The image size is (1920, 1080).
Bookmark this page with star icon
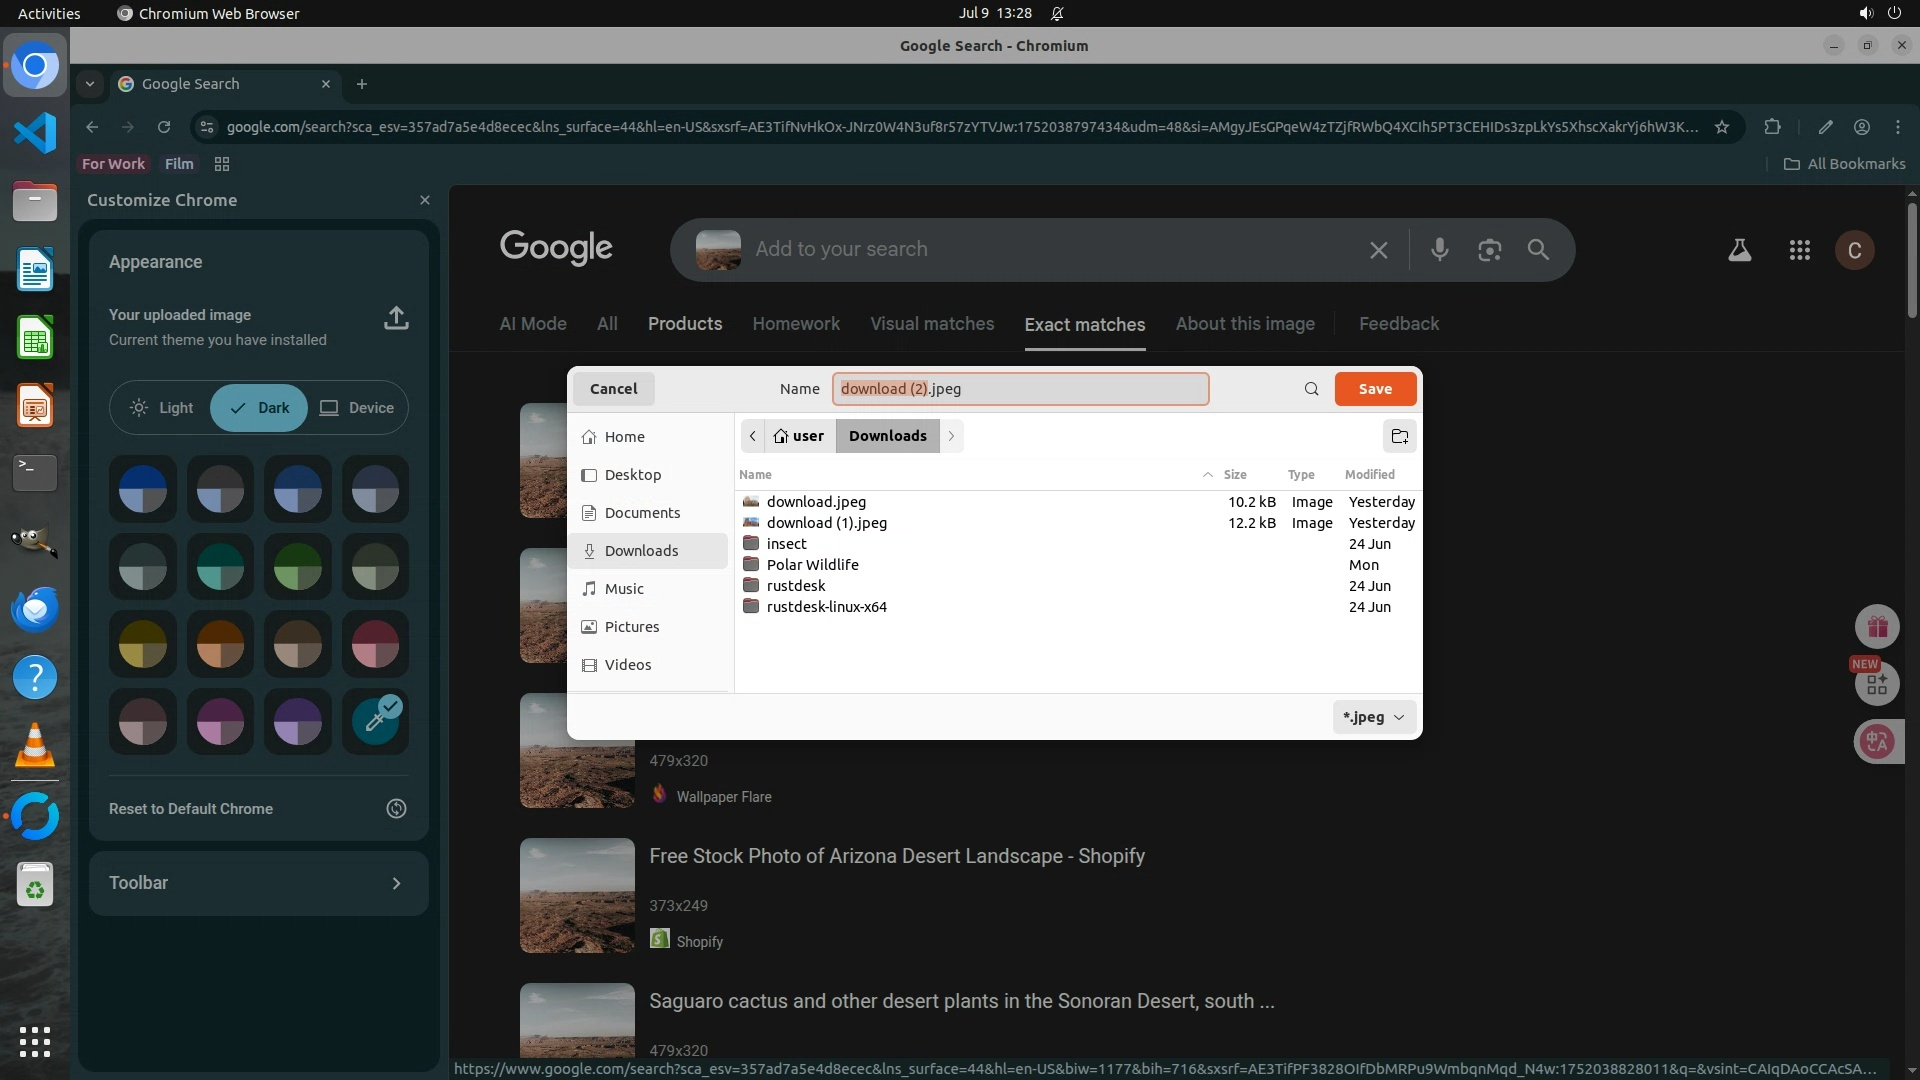click(1721, 127)
